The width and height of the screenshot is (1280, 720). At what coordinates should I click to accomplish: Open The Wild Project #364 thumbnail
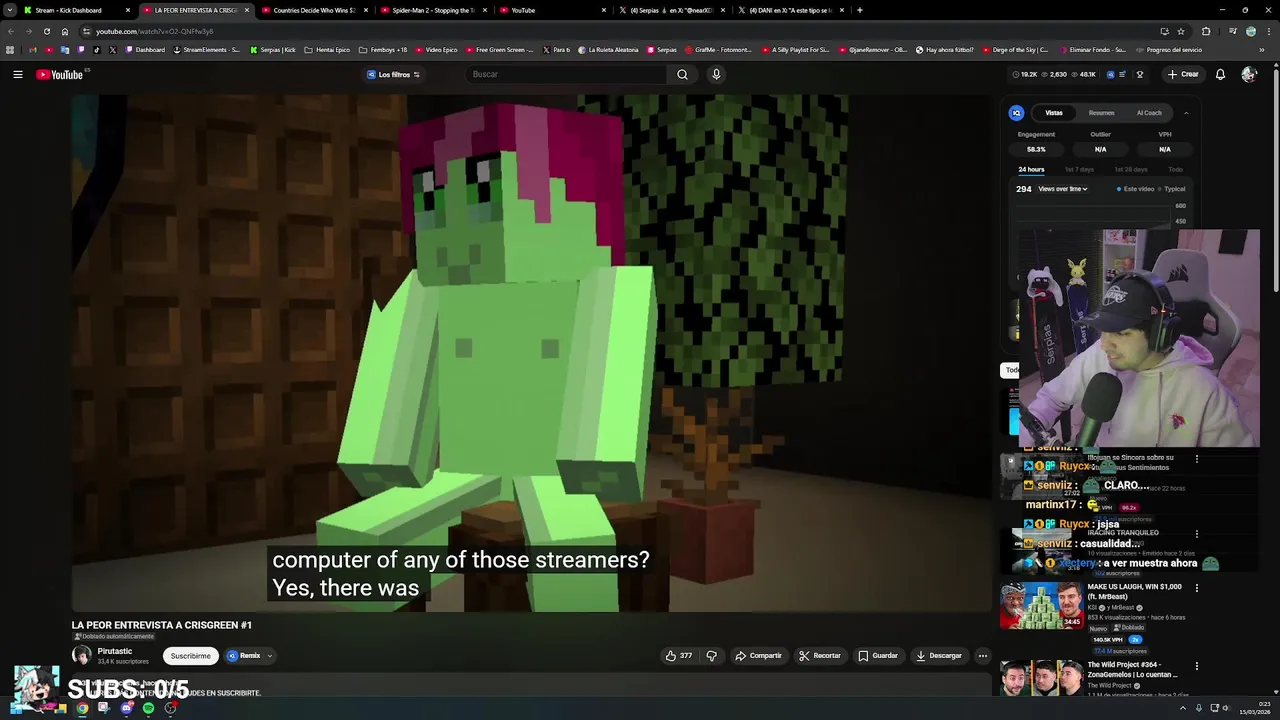point(1041,680)
